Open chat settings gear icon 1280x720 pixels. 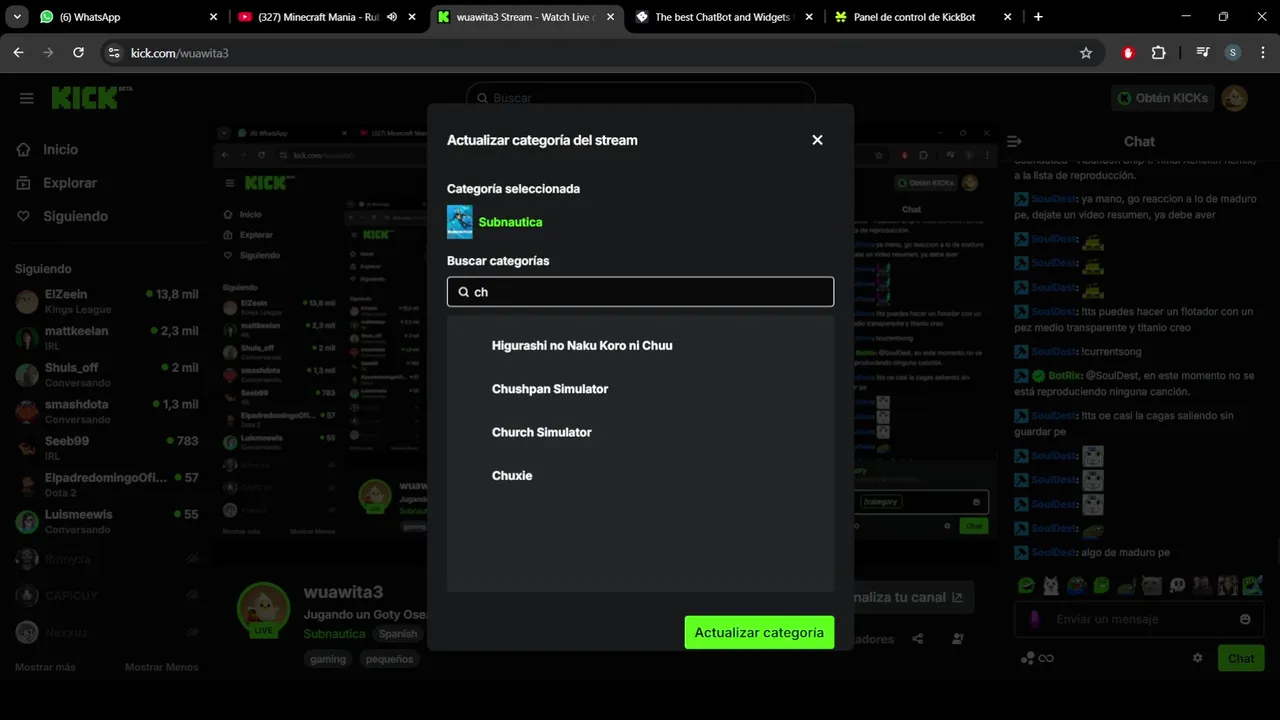pos(1197,658)
